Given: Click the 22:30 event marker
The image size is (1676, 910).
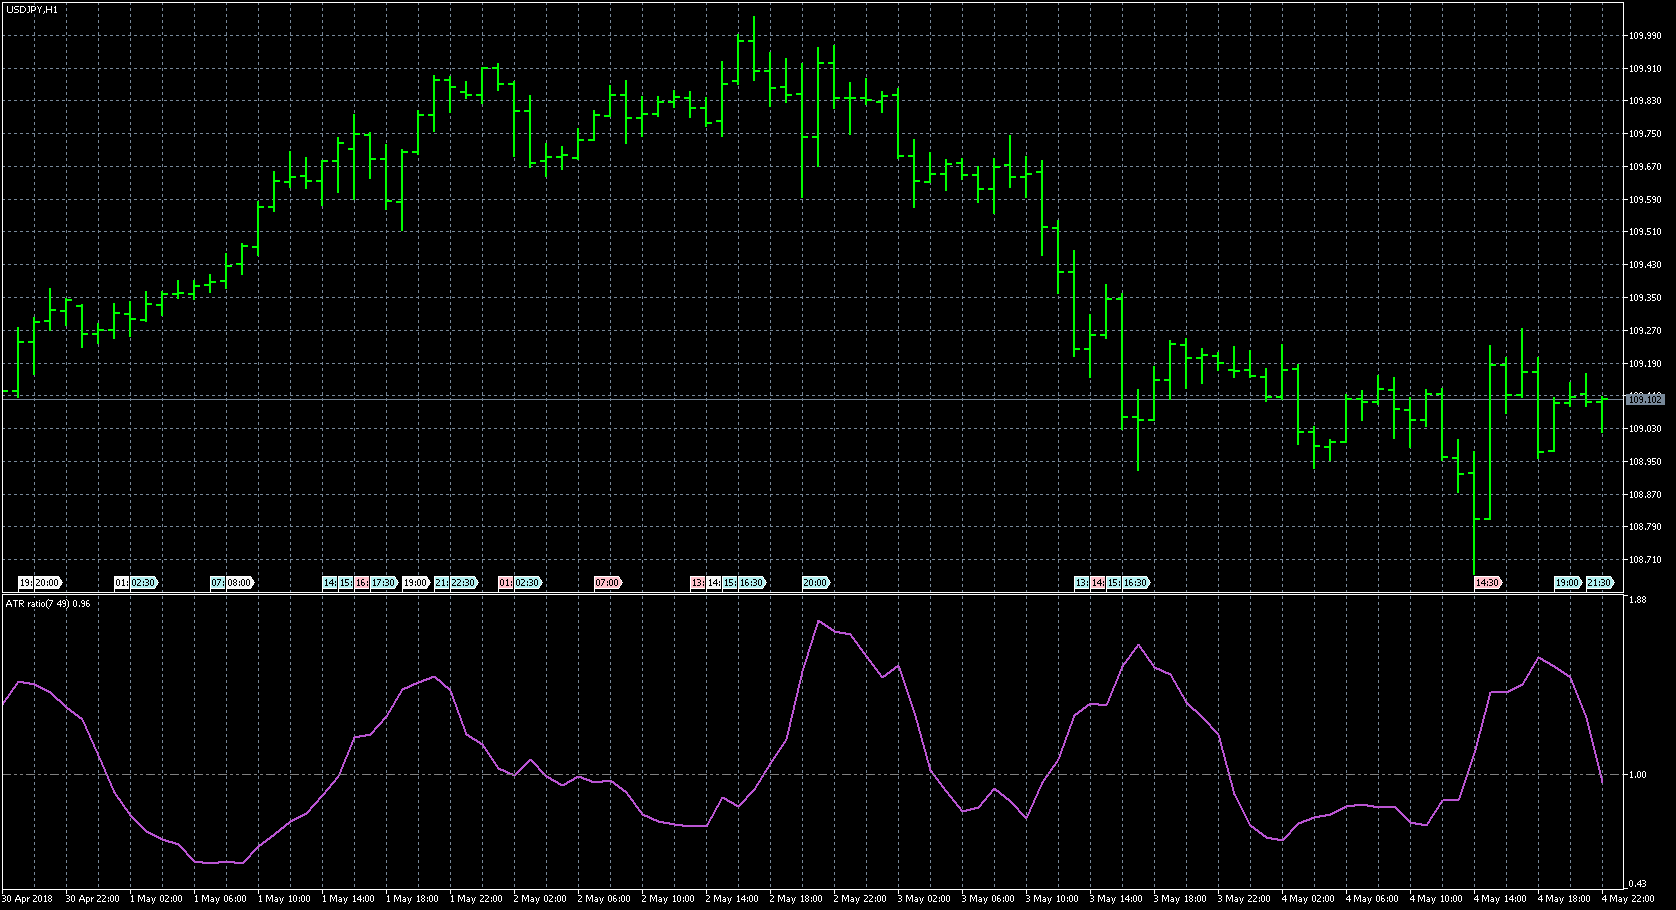Looking at the screenshot, I should (463, 583).
